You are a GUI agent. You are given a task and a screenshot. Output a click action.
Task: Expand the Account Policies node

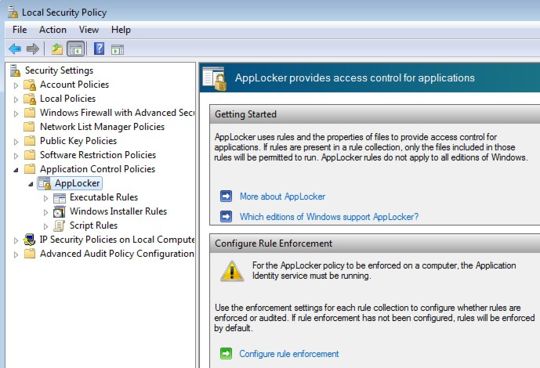[16, 85]
